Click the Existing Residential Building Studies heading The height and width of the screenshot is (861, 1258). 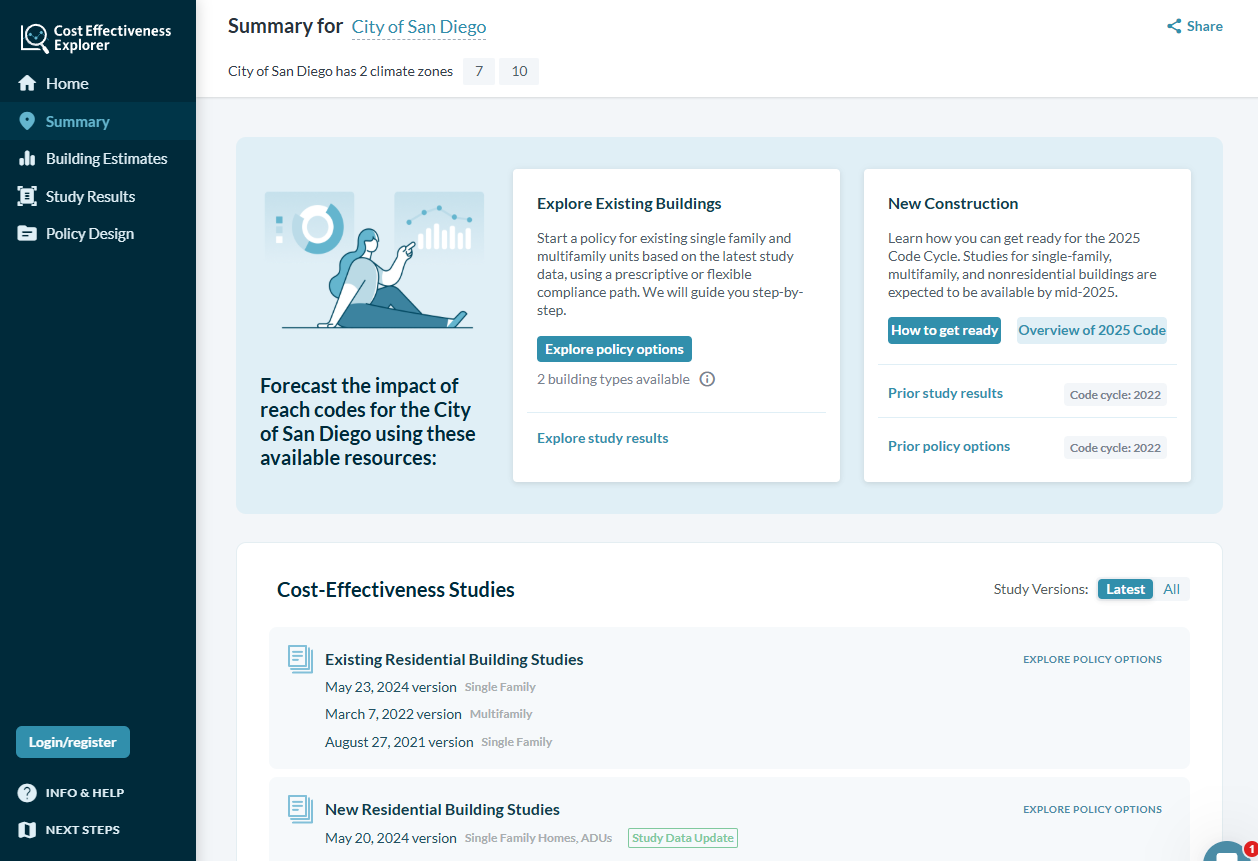click(x=454, y=660)
